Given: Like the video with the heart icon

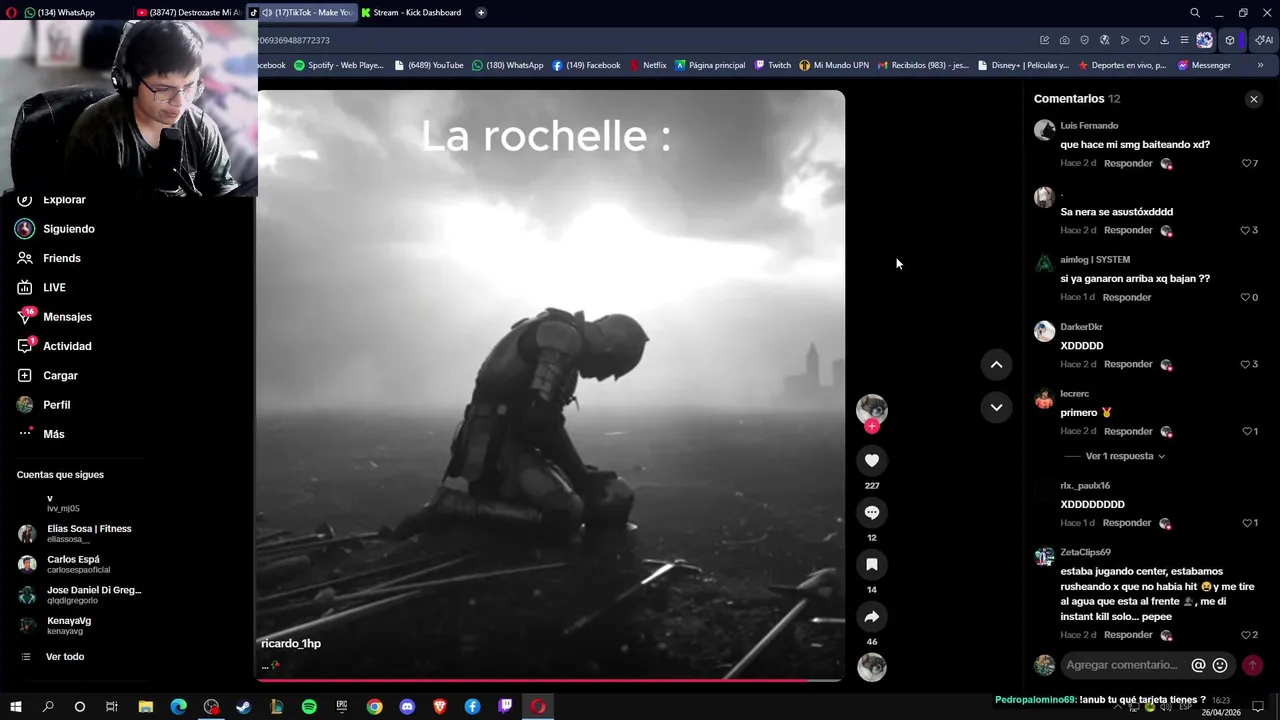Looking at the screenshot, I should coord(872,460).
